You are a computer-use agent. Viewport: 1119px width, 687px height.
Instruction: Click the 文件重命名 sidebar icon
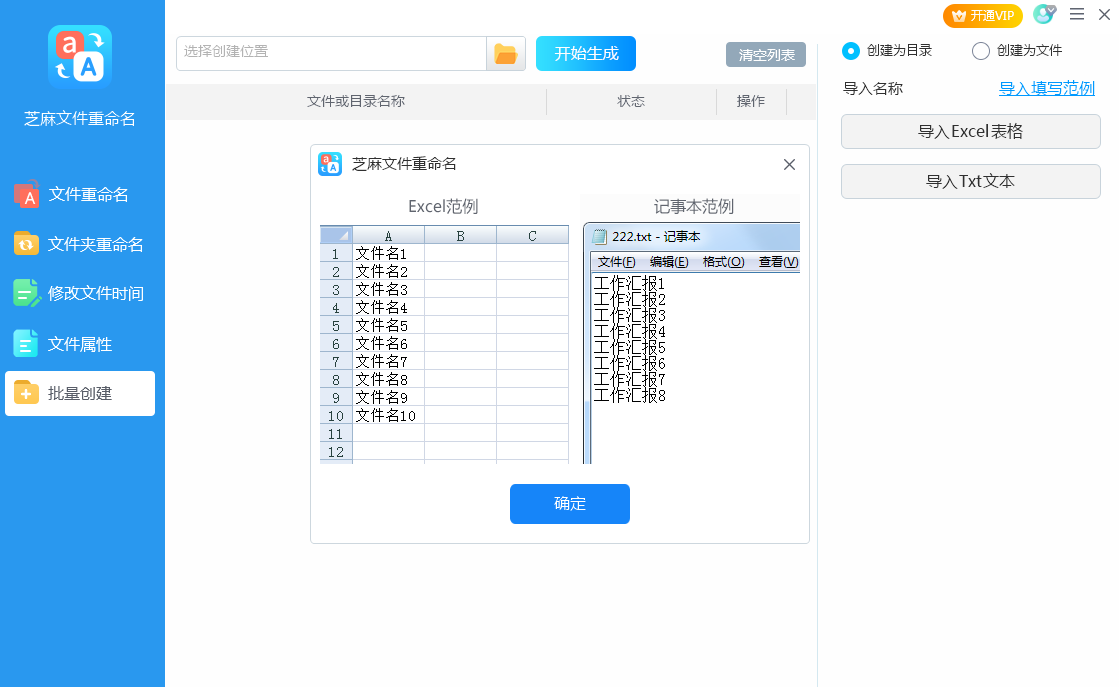tap(27, 195)
